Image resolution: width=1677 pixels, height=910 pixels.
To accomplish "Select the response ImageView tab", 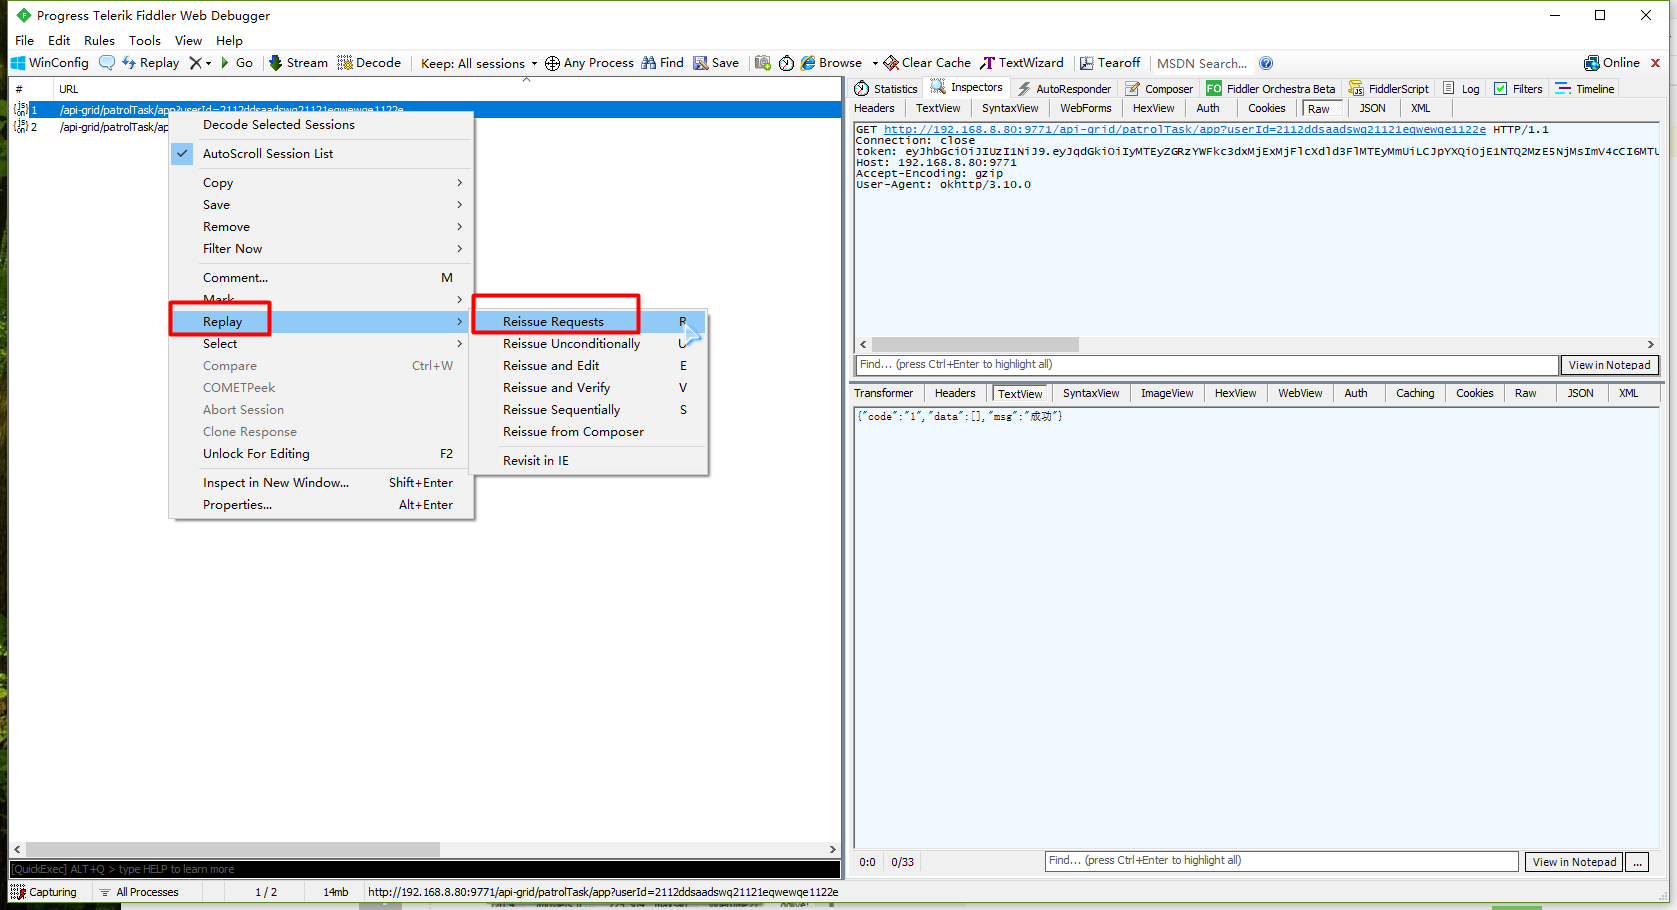I will pos(1167,393).
